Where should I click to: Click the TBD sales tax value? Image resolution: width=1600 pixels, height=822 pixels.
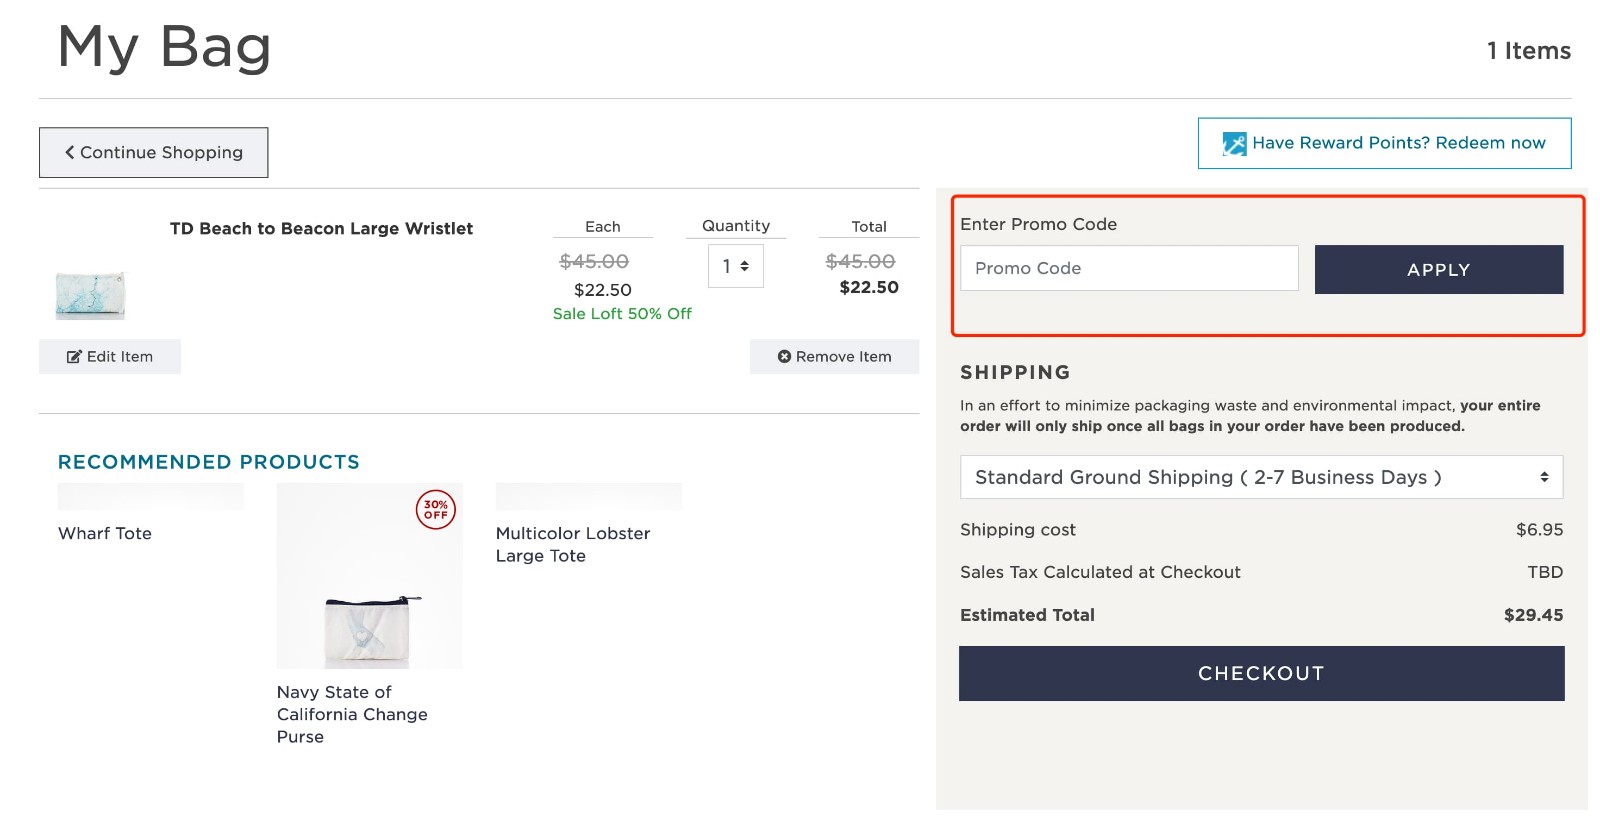coord(1545,572)
